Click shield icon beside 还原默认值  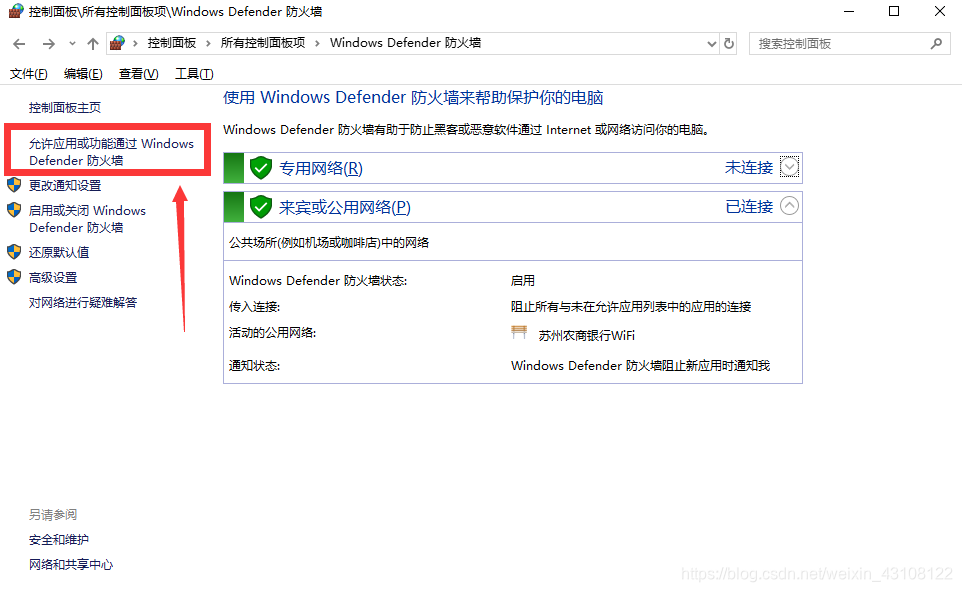click(x=14, y=252)
